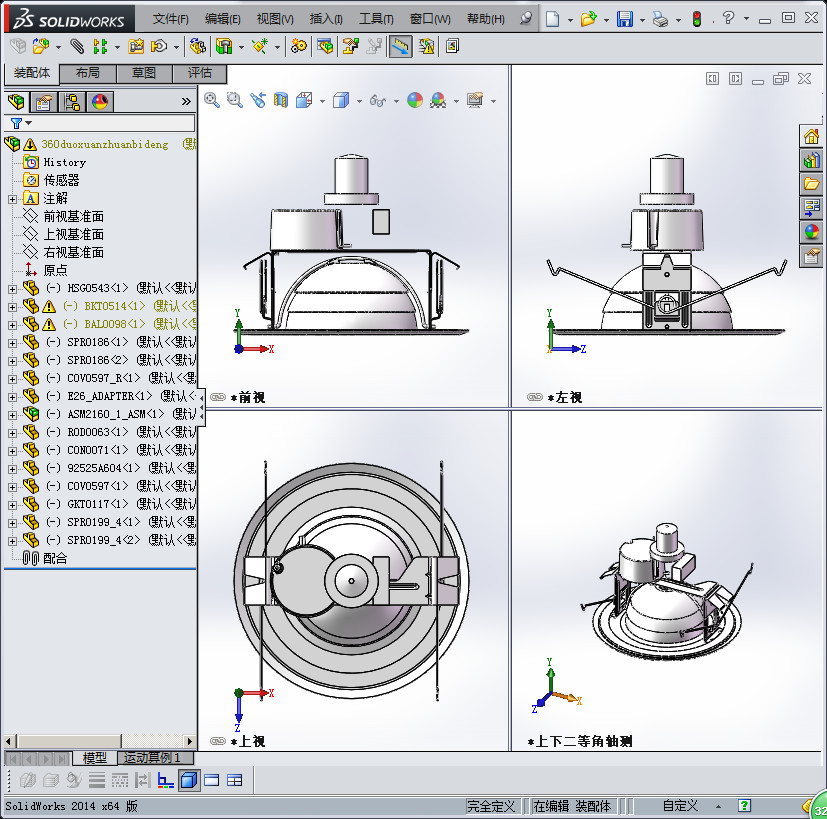
Task: Expand the HSG0543<1> component node
Action: 12,289
